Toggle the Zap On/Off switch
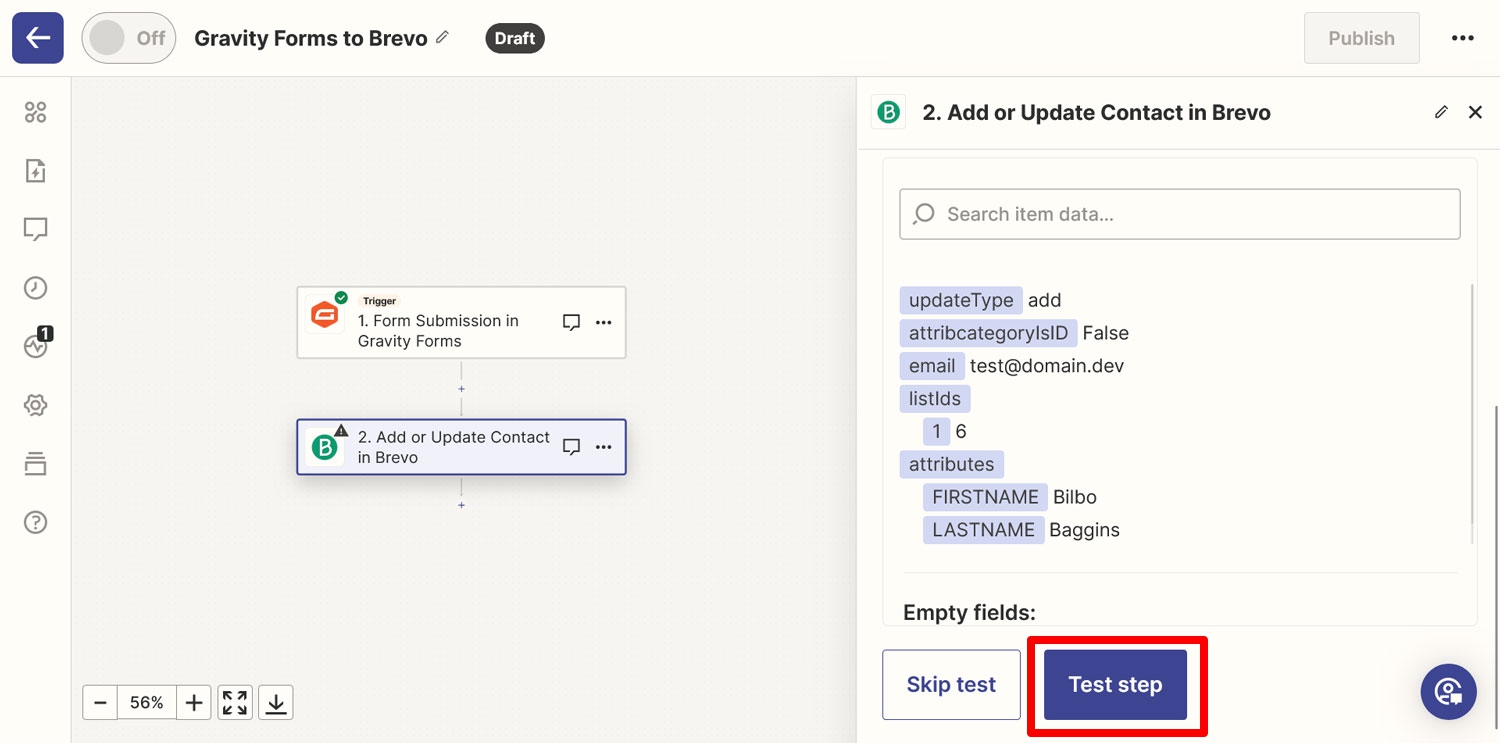 tap(129, 38)
